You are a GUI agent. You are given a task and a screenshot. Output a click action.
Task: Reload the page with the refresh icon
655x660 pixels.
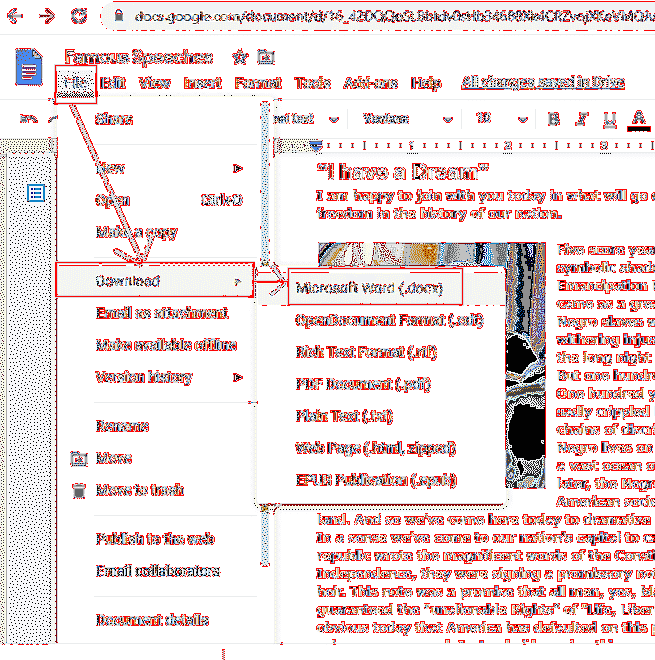[79, 16]
